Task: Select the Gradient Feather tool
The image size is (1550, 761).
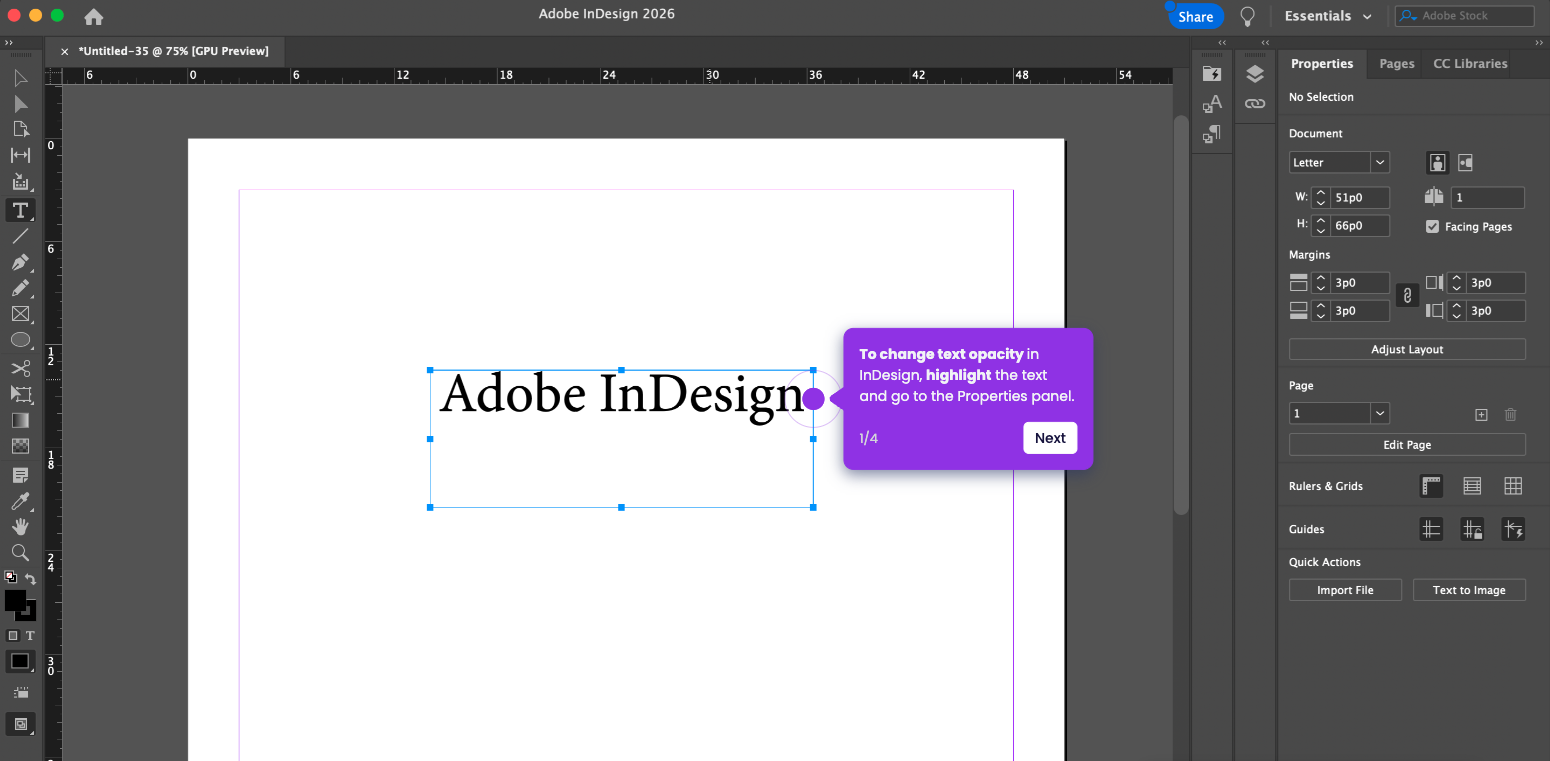Action: click(21, 446)
